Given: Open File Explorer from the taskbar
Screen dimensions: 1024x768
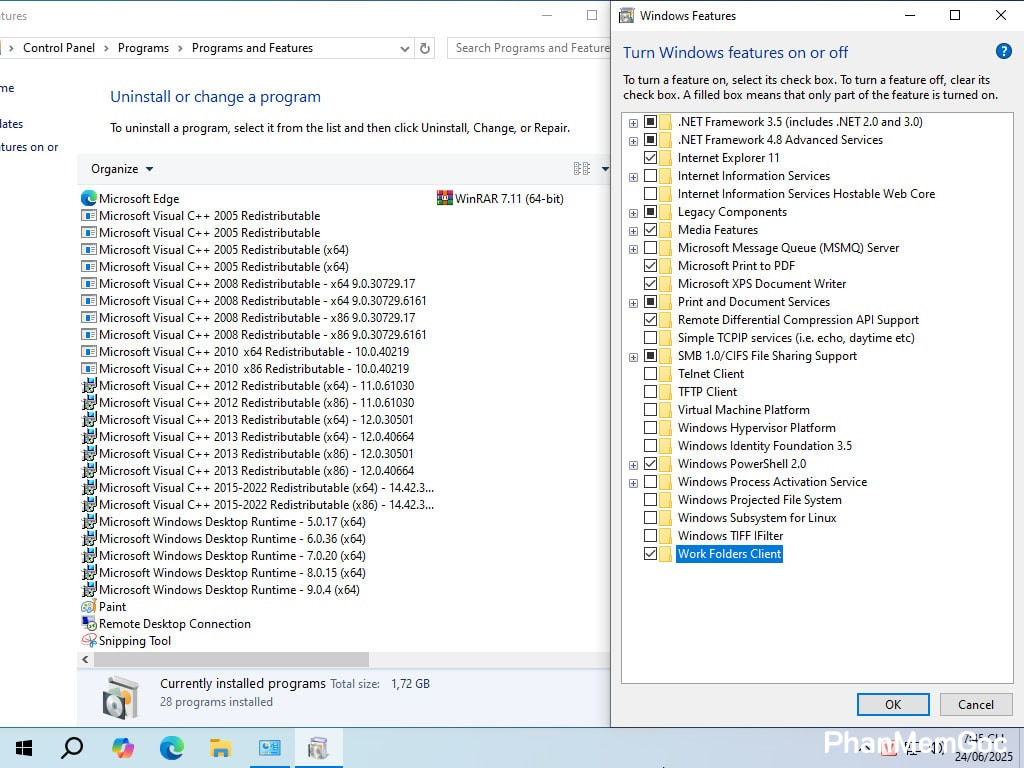Looking at the screenshot, I should click(x=220, y=747).
